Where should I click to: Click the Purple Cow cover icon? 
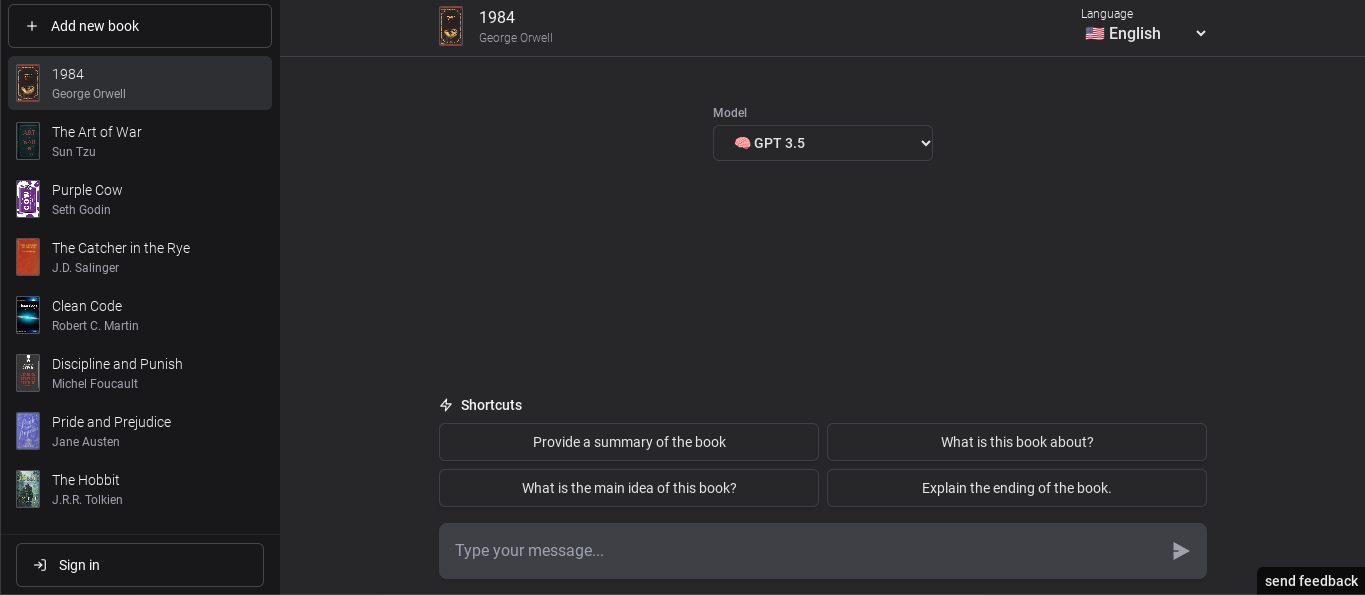click(28, 199)
